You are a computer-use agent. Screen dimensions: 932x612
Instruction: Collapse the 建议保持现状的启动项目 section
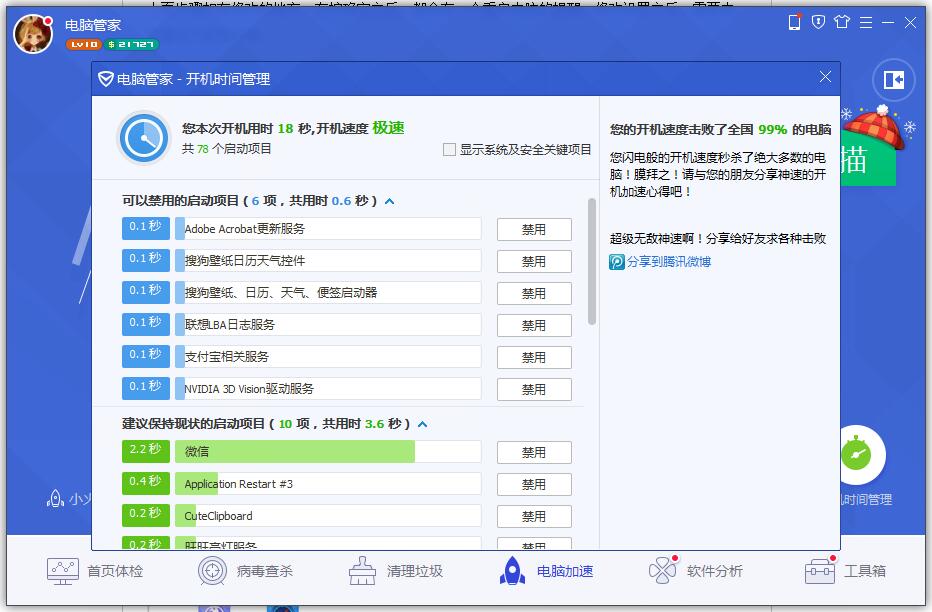point(423,424)
